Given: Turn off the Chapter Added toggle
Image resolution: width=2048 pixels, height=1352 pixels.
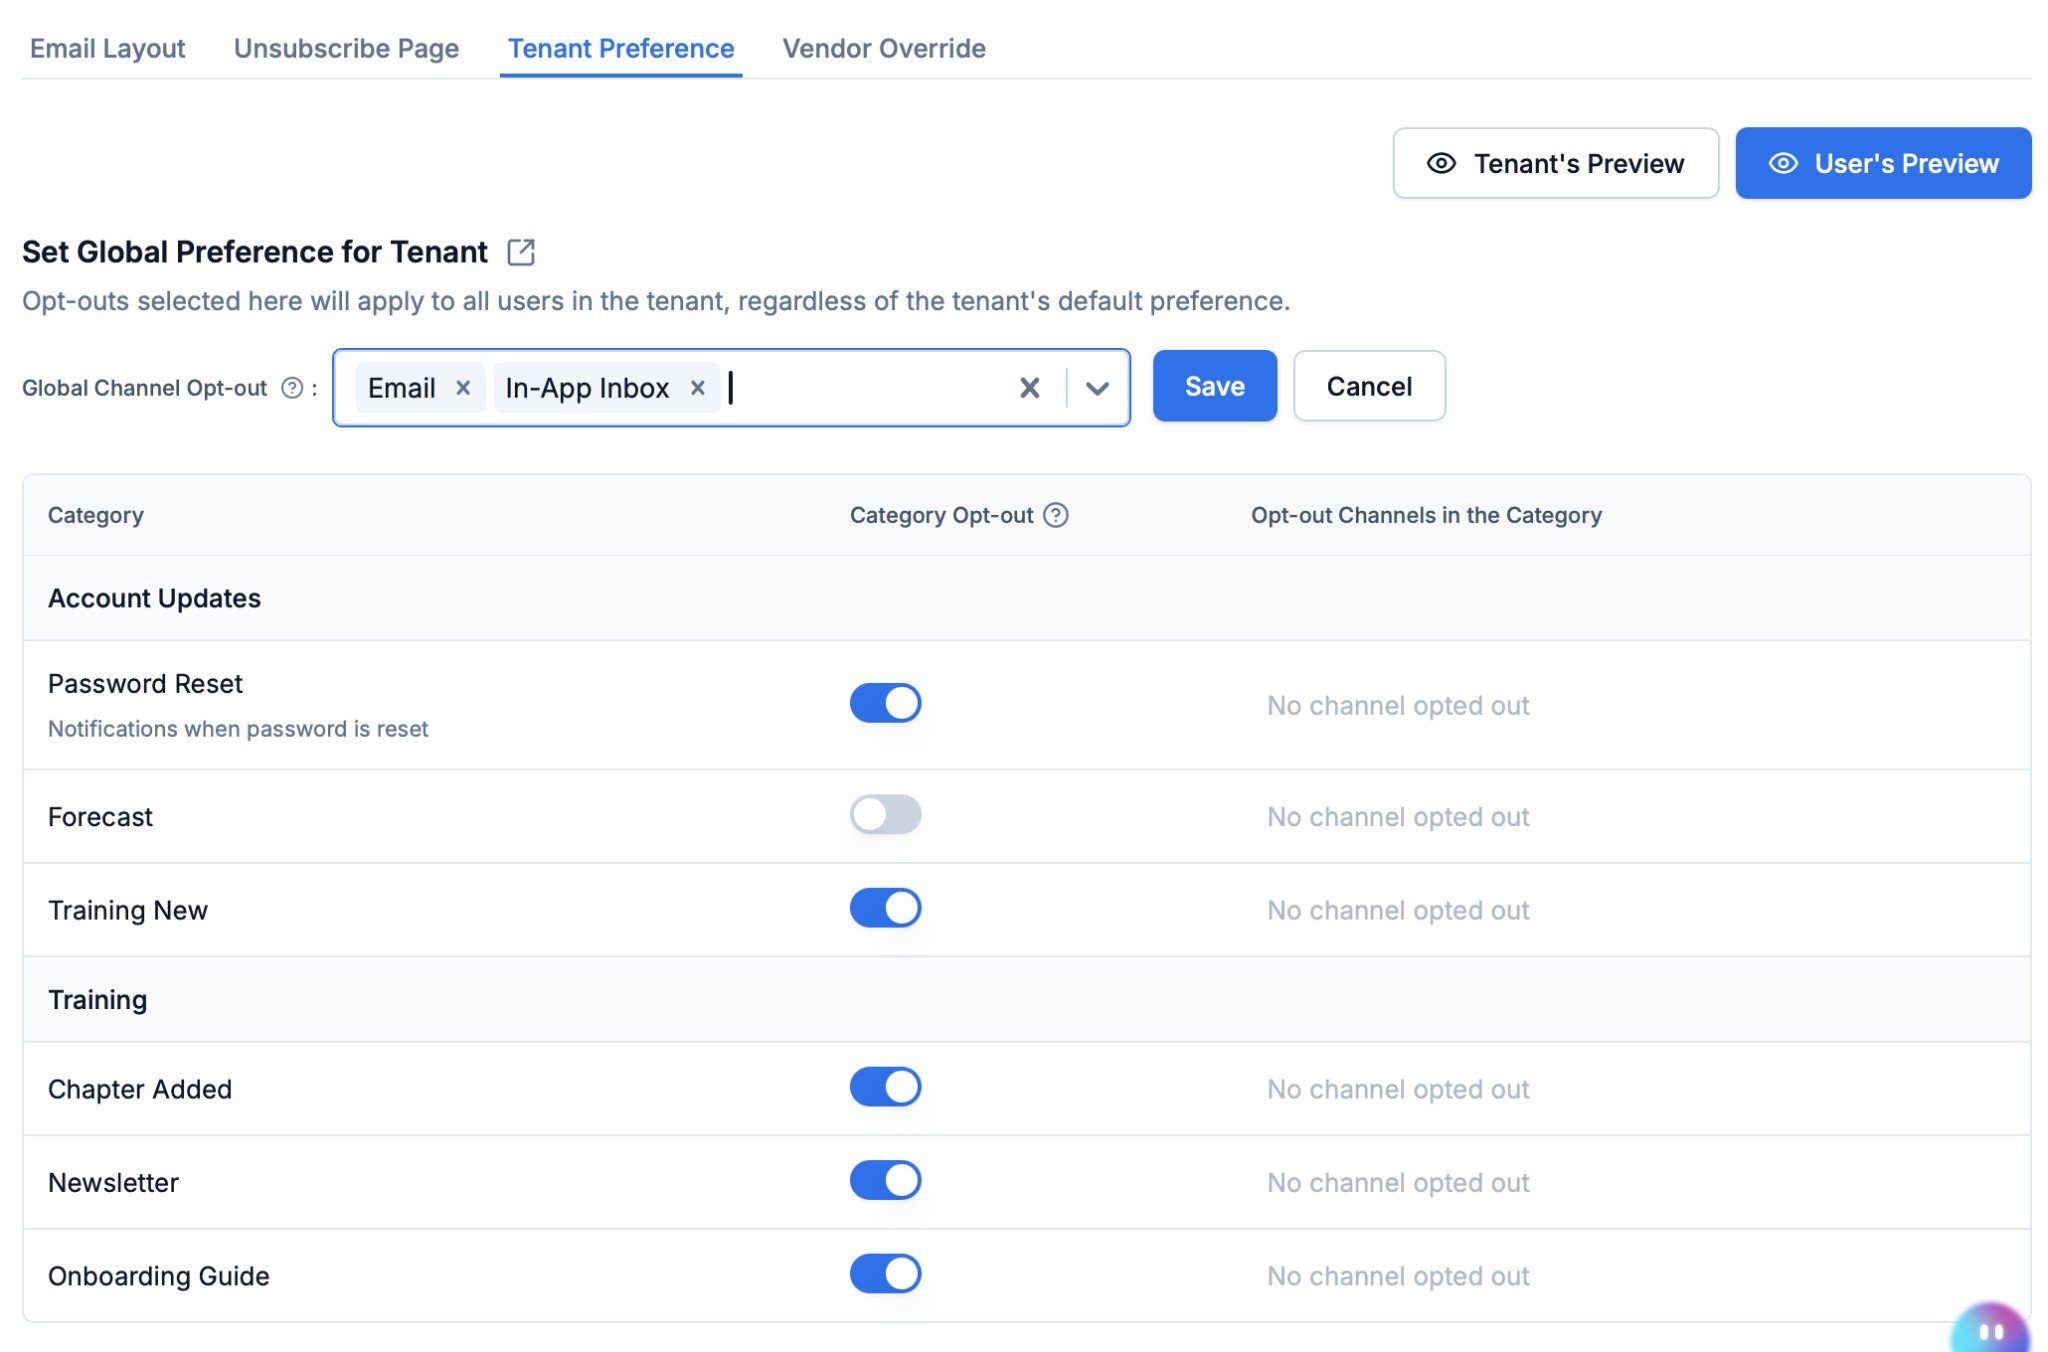Looking at the screenshot, I should point(885,1087).
